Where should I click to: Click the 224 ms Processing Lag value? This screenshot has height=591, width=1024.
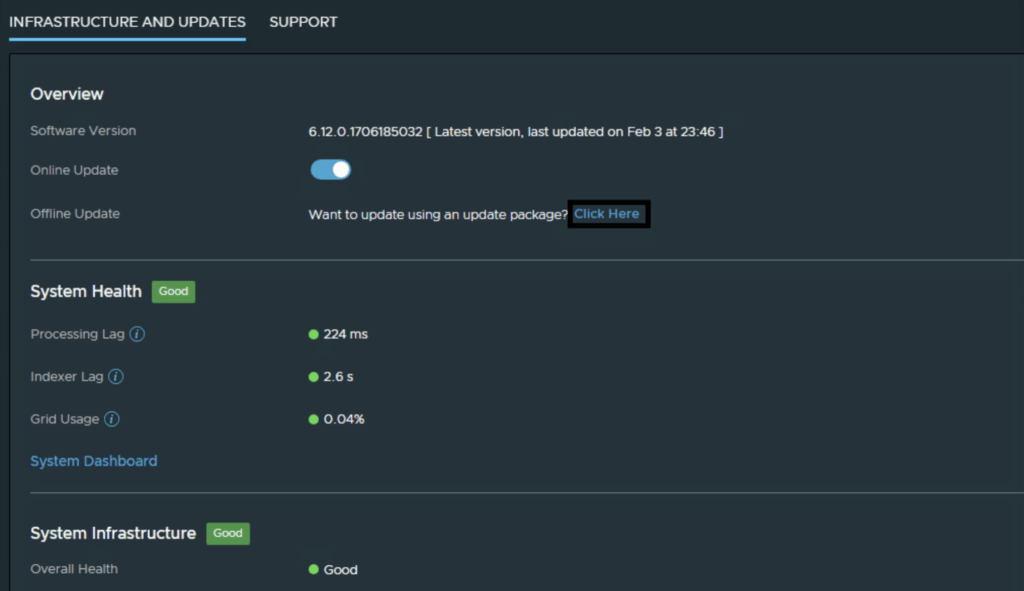coord(346,334)
